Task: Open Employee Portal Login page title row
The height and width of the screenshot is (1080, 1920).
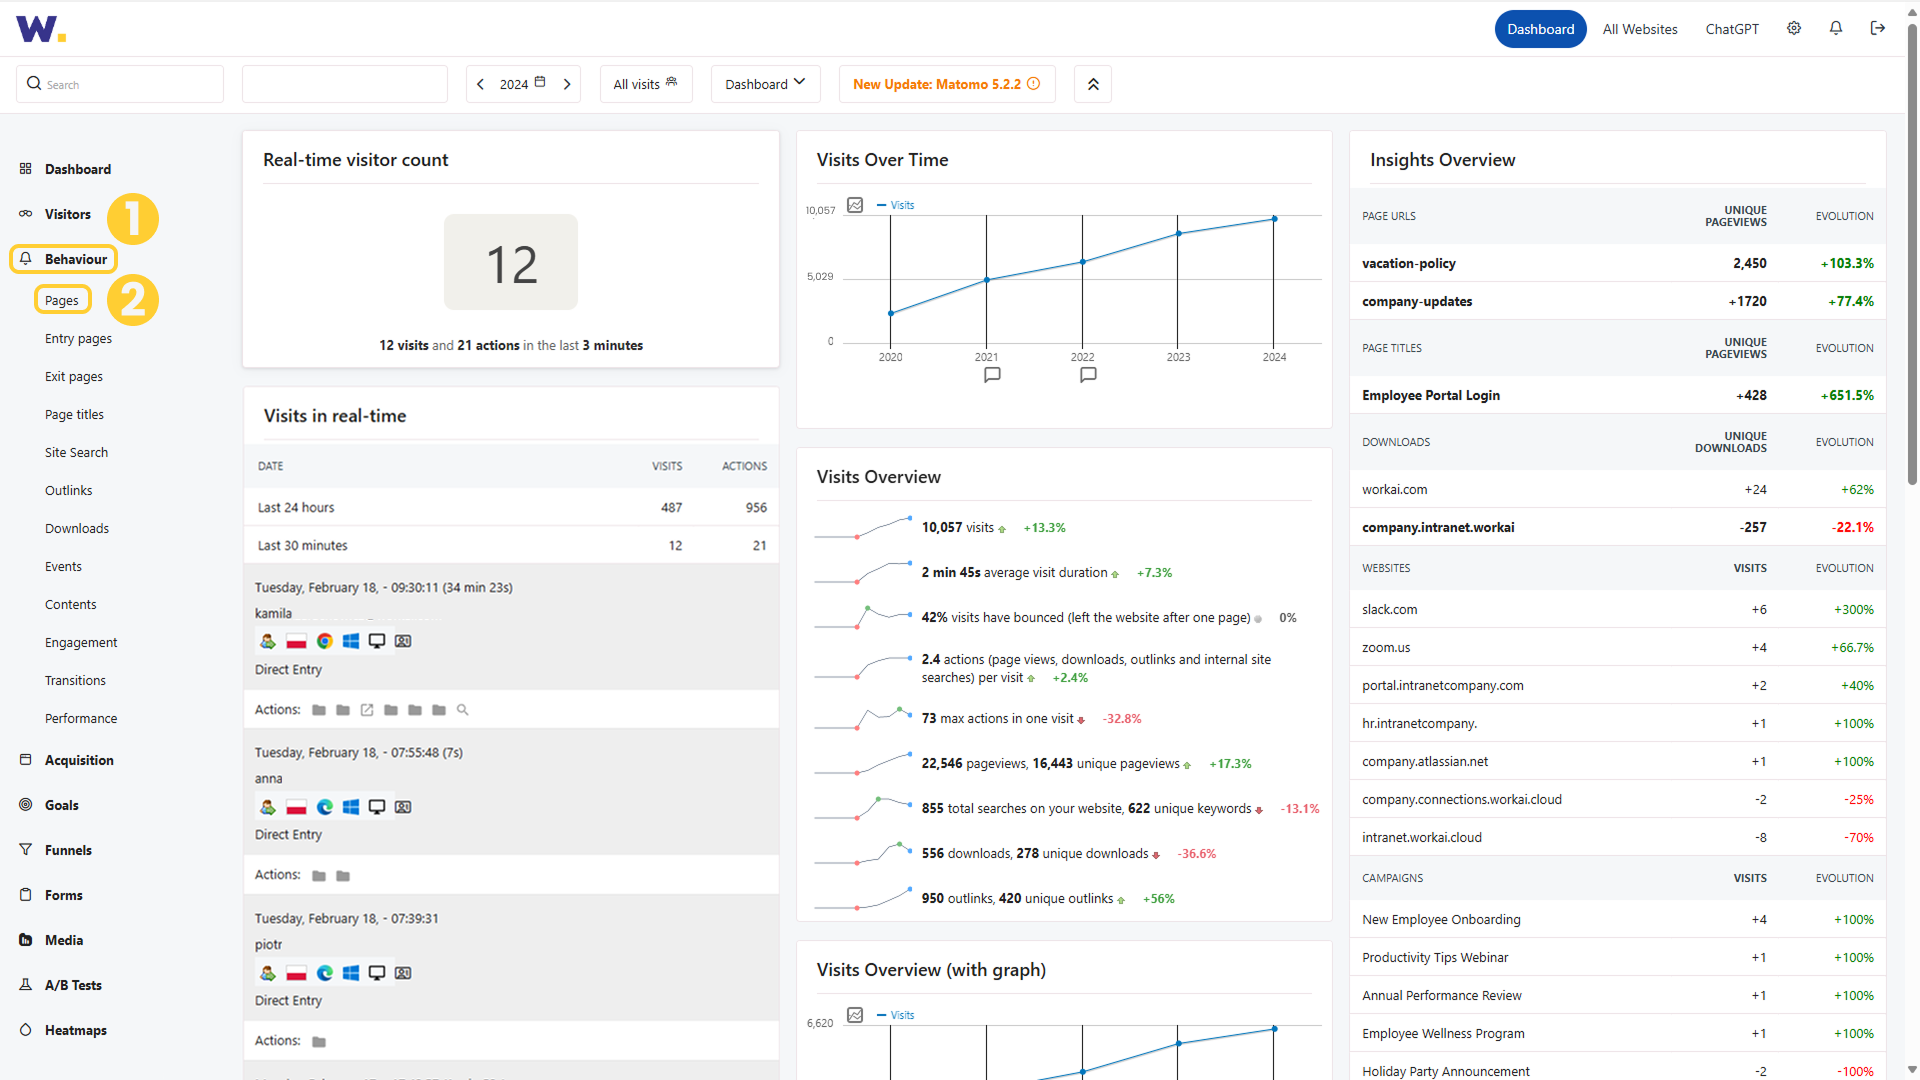Action: point(1617,395)
